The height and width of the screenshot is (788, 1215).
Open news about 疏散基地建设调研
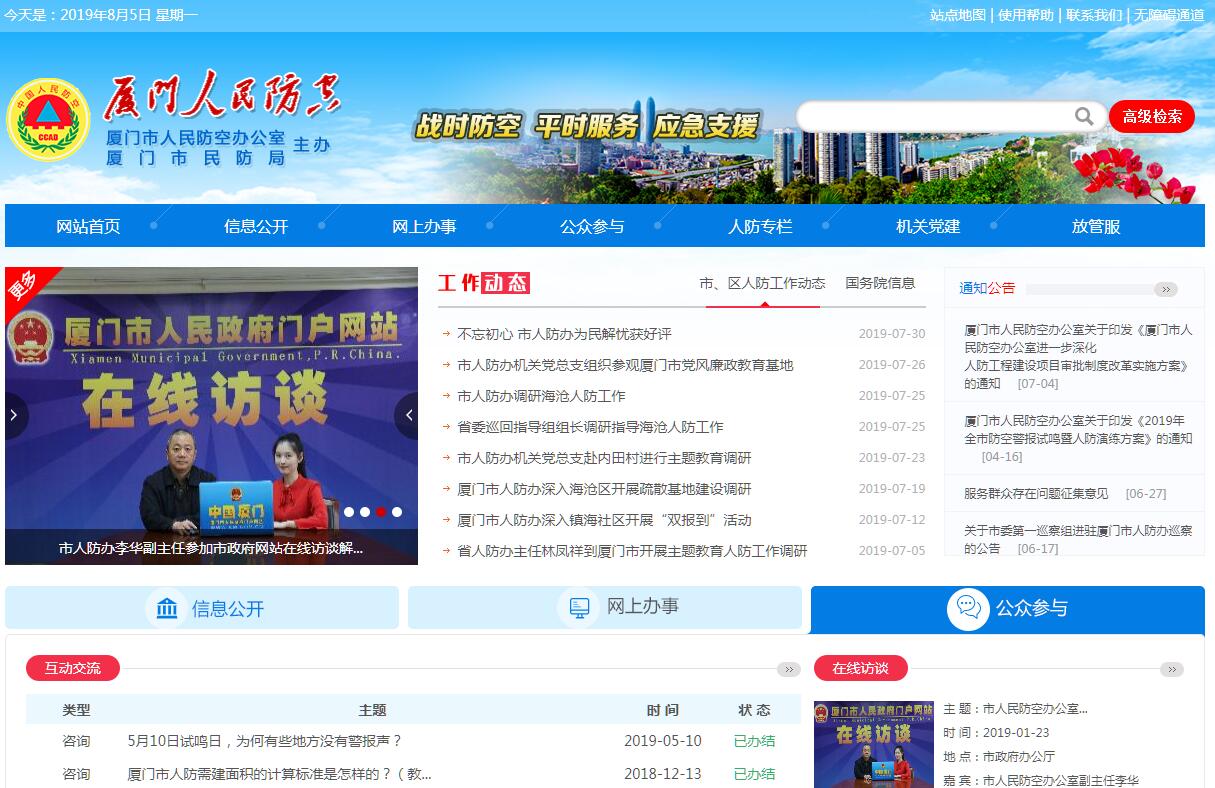[x=604, y=489]
